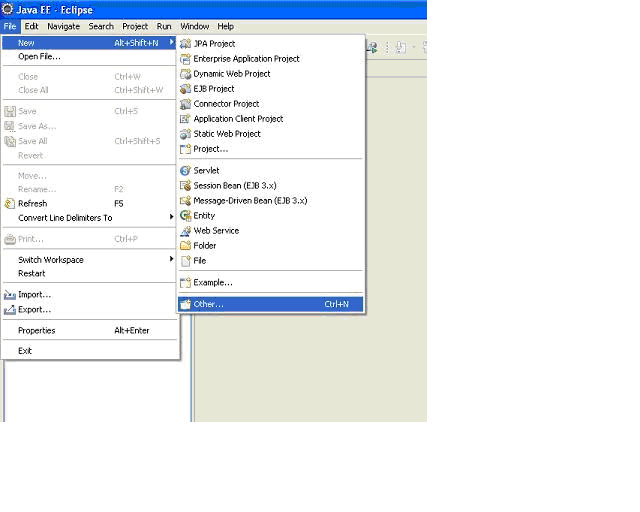Expand the New submenu arrow
The image size is (640, 512).
coord(172,42)
